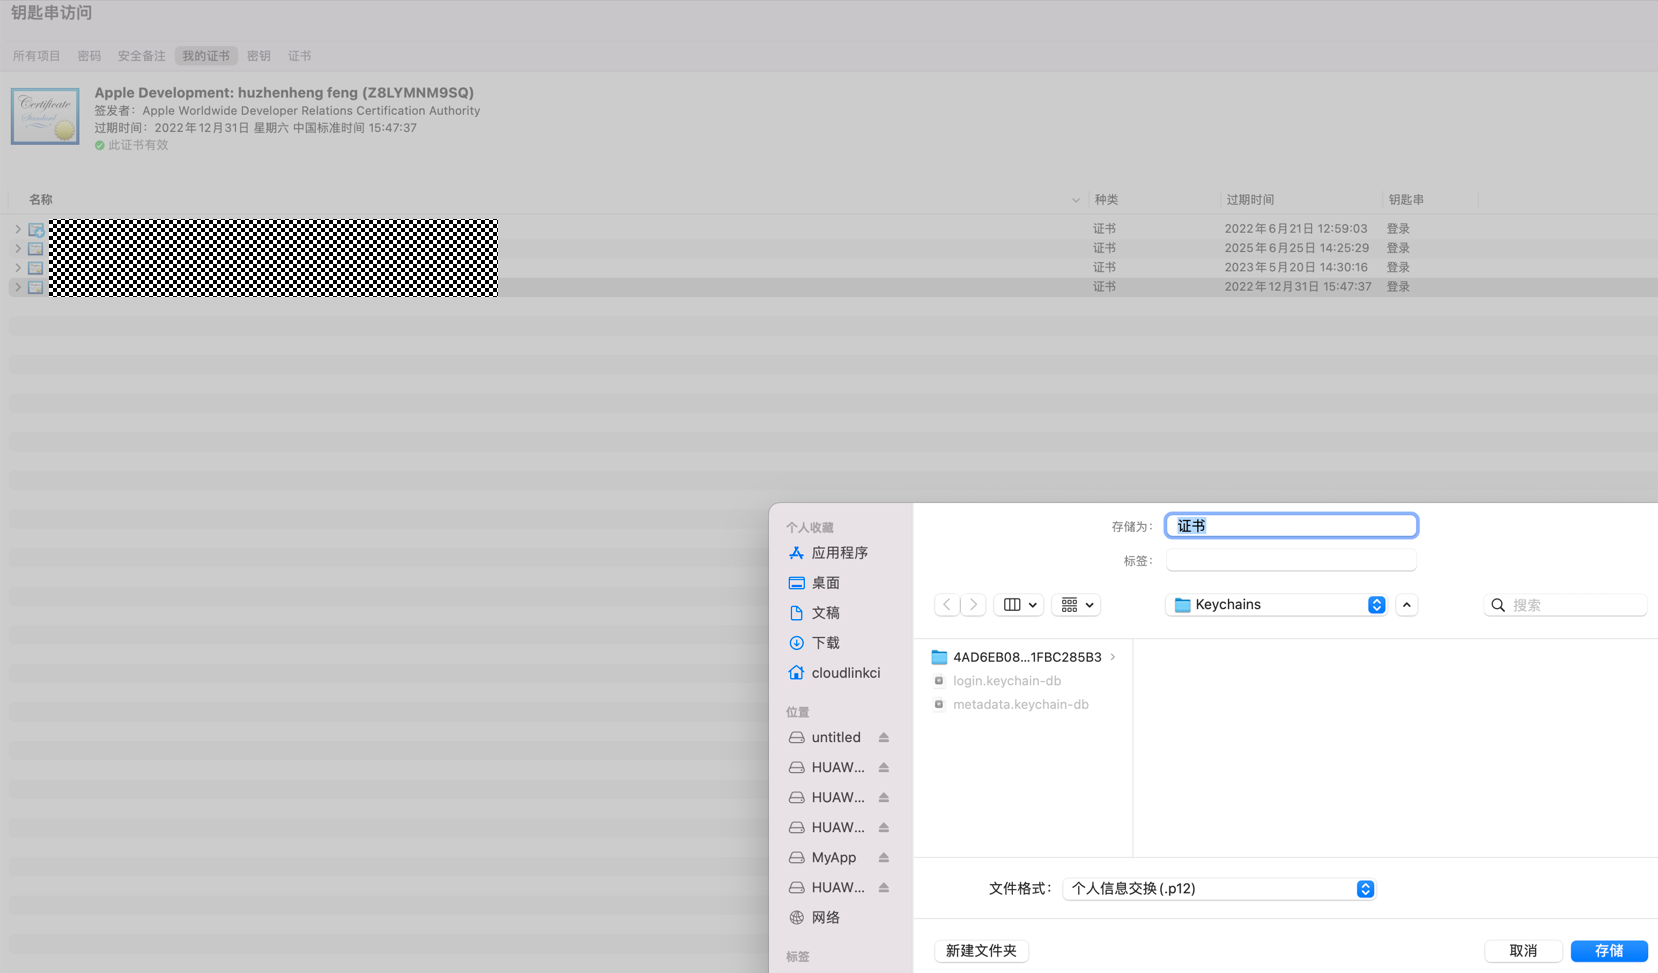The image size is (1658, 973).
Task: Eject the MyApp volume
Action: tap(884, 858)
